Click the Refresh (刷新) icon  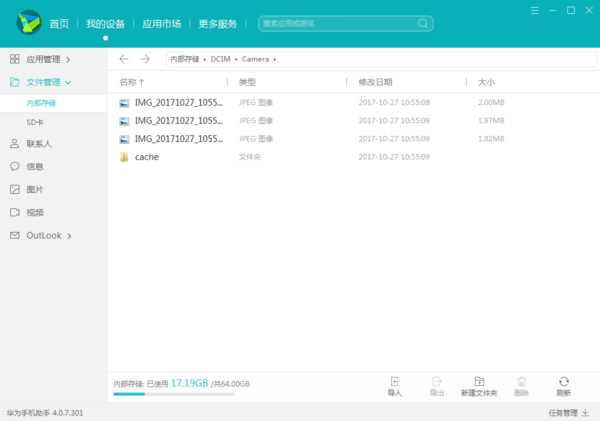(564, 382)
